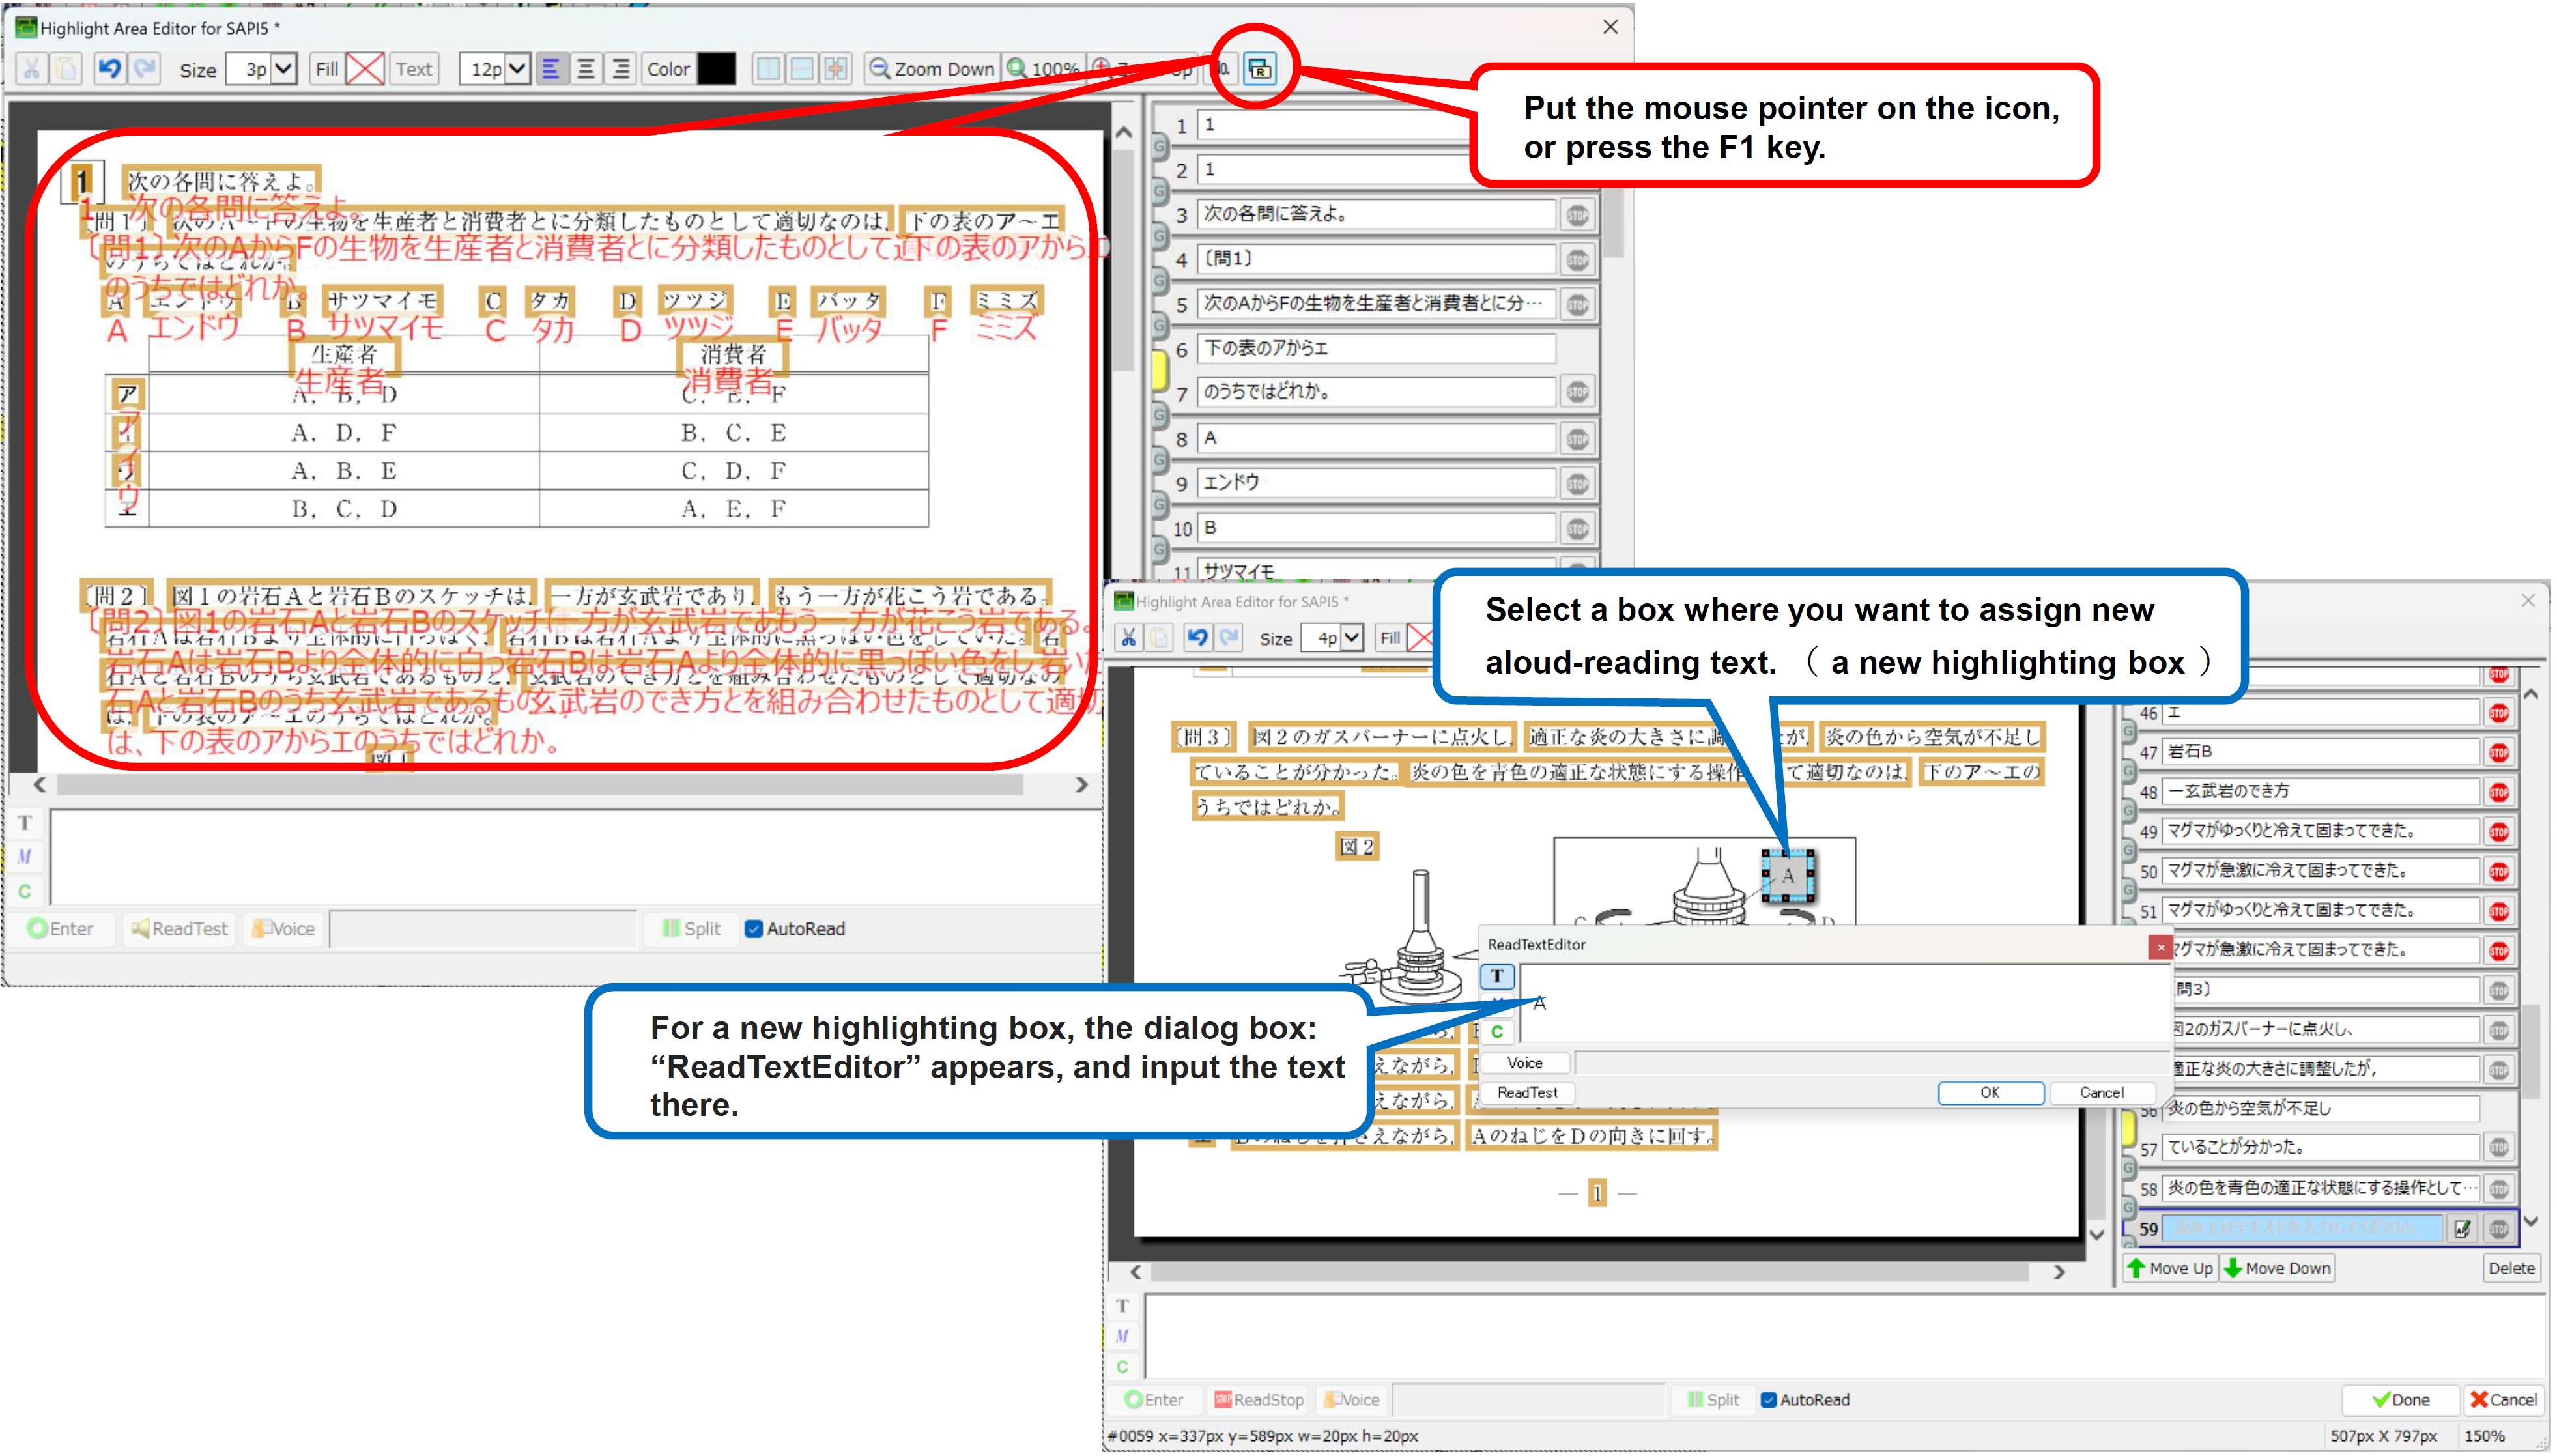Click the C icon in ReadTextEditor dialog
Image resolution: width=2557 pixels, height=1456 pixels.
[x=1497, y=1031]
